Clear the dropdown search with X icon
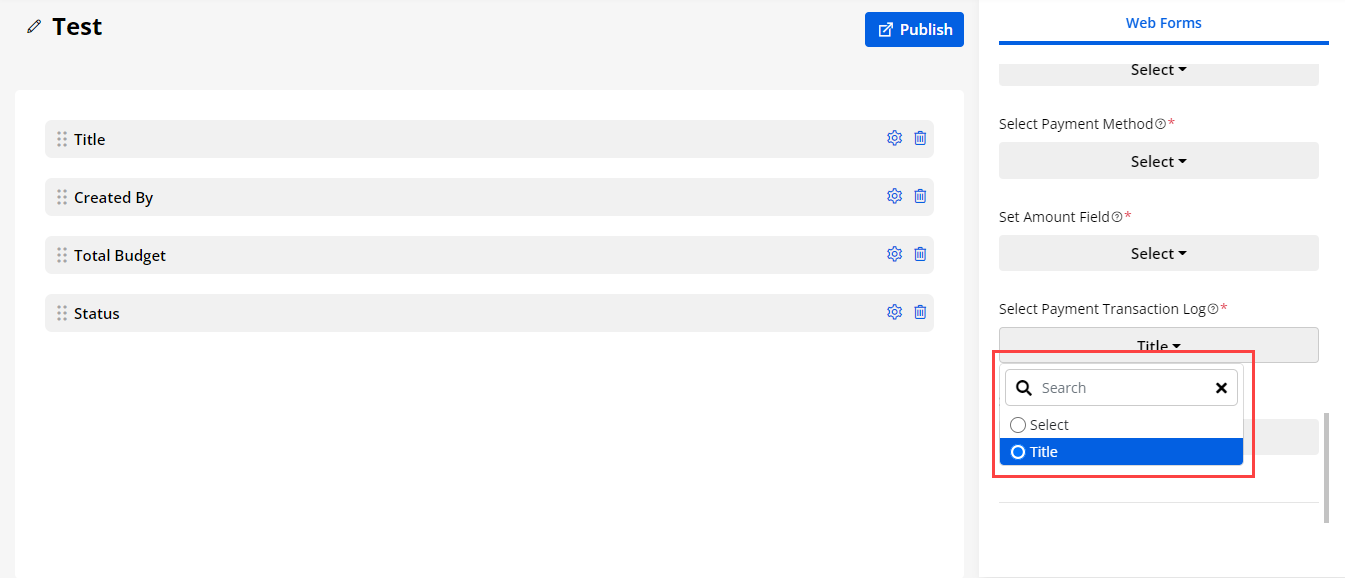Viewport: 1345px width, 578px height. pyautogui.click(x=1221, y=388)
